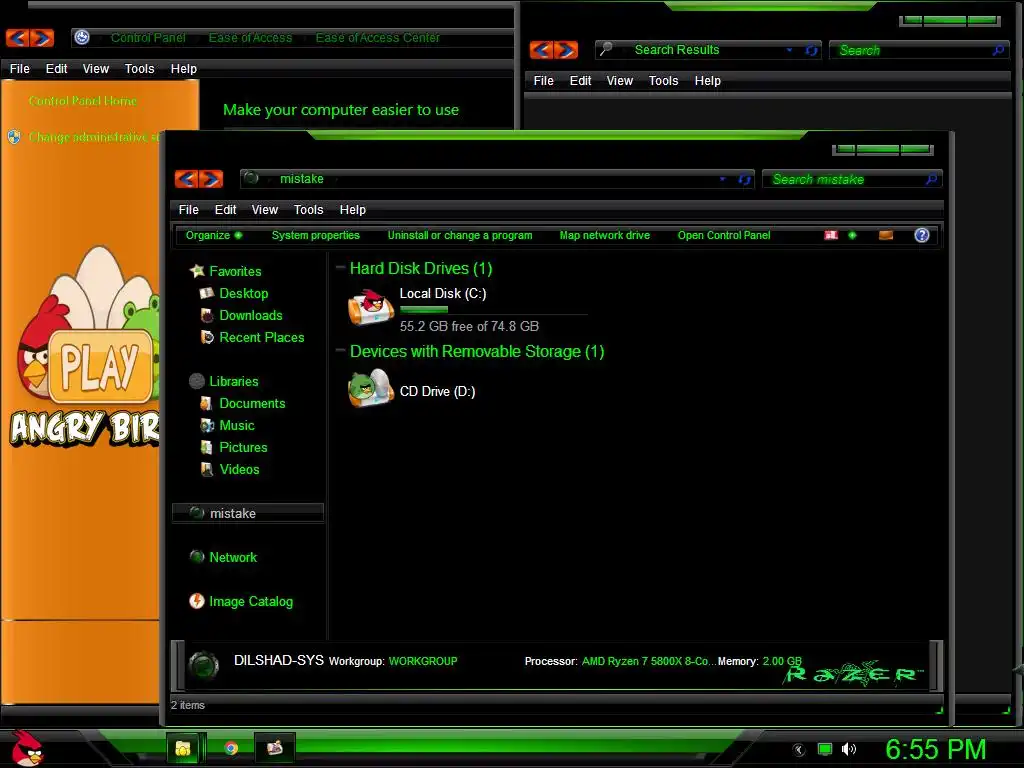1024x768 pixels.
Task: Select the CD Drive (D:) icon
Action: click(370, 388)
